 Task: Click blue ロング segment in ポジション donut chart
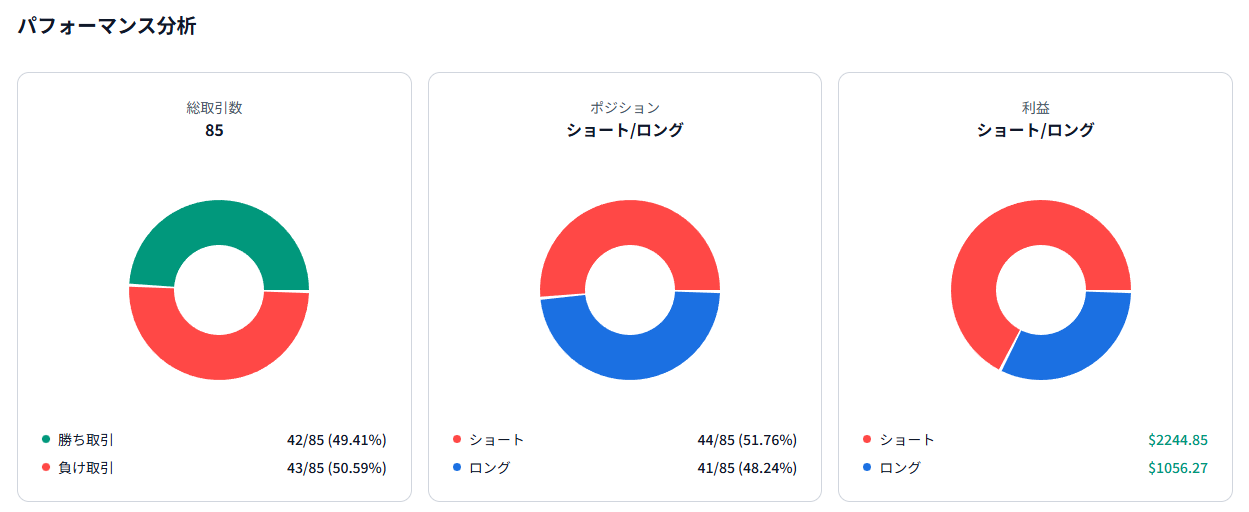tap(630, 358)
